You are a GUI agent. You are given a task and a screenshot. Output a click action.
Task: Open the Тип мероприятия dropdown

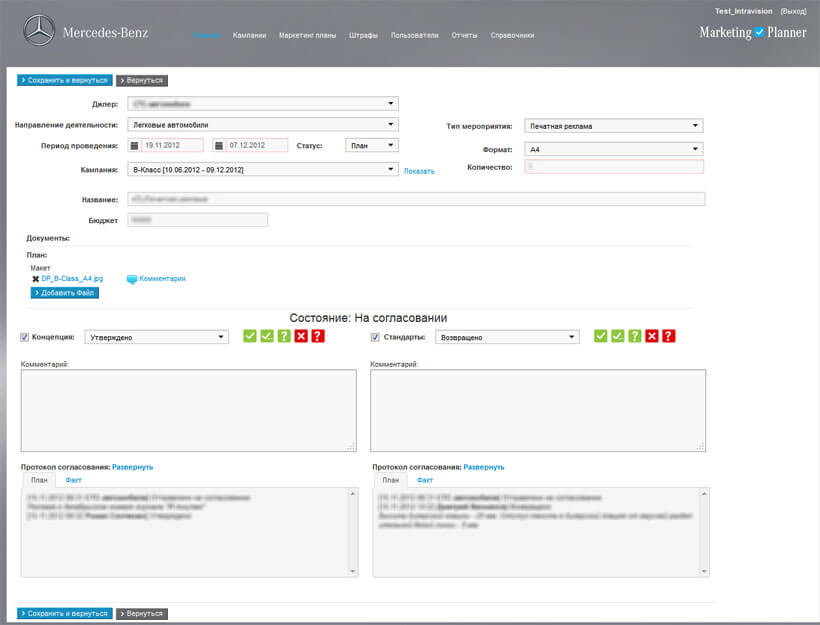click(614, 126)
